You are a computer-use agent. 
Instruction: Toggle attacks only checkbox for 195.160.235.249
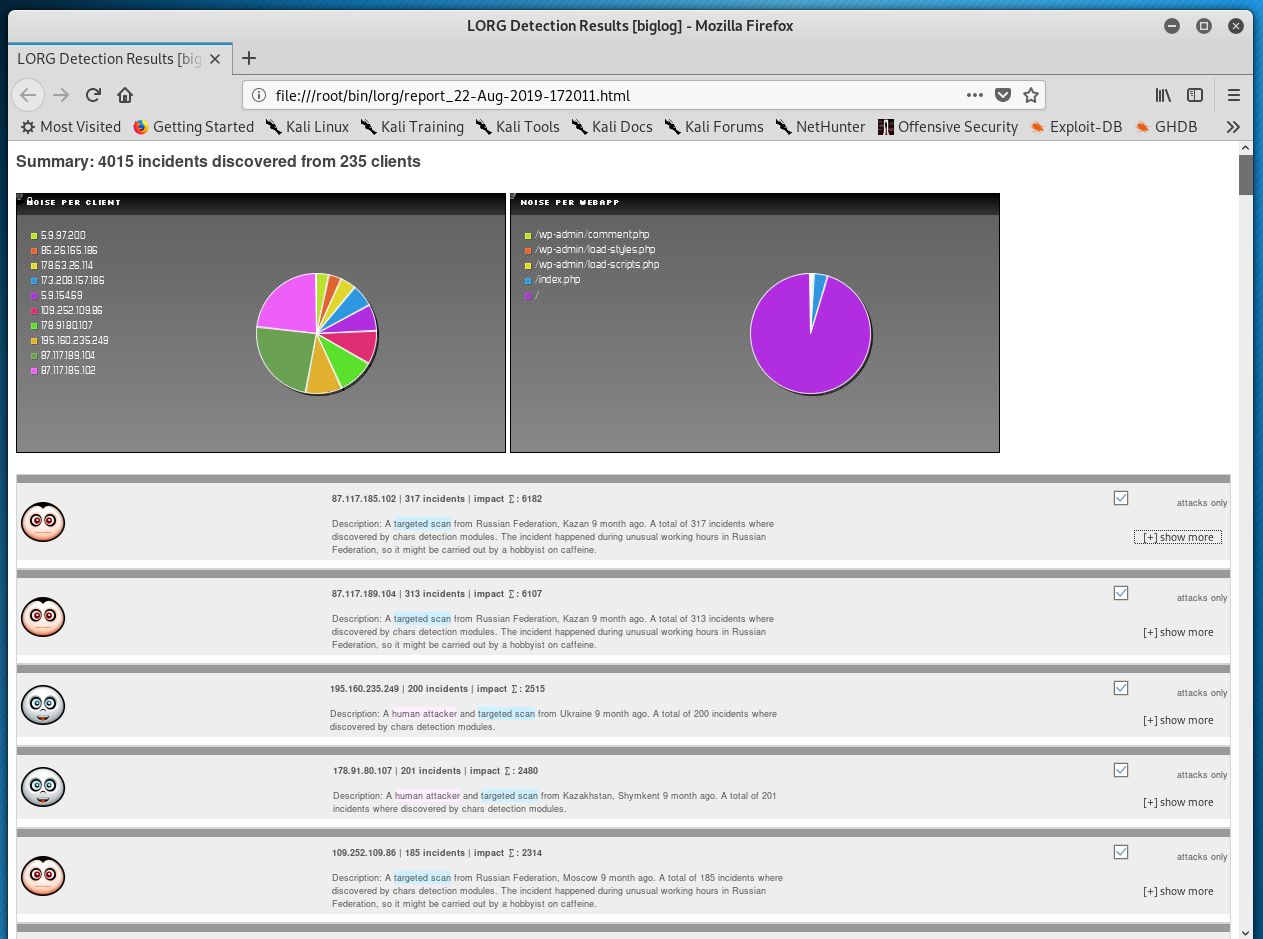coord(1121,688)
